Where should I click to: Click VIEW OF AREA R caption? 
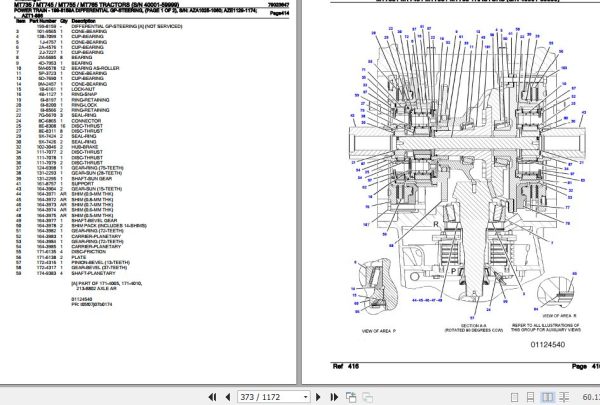pos(559,316)
